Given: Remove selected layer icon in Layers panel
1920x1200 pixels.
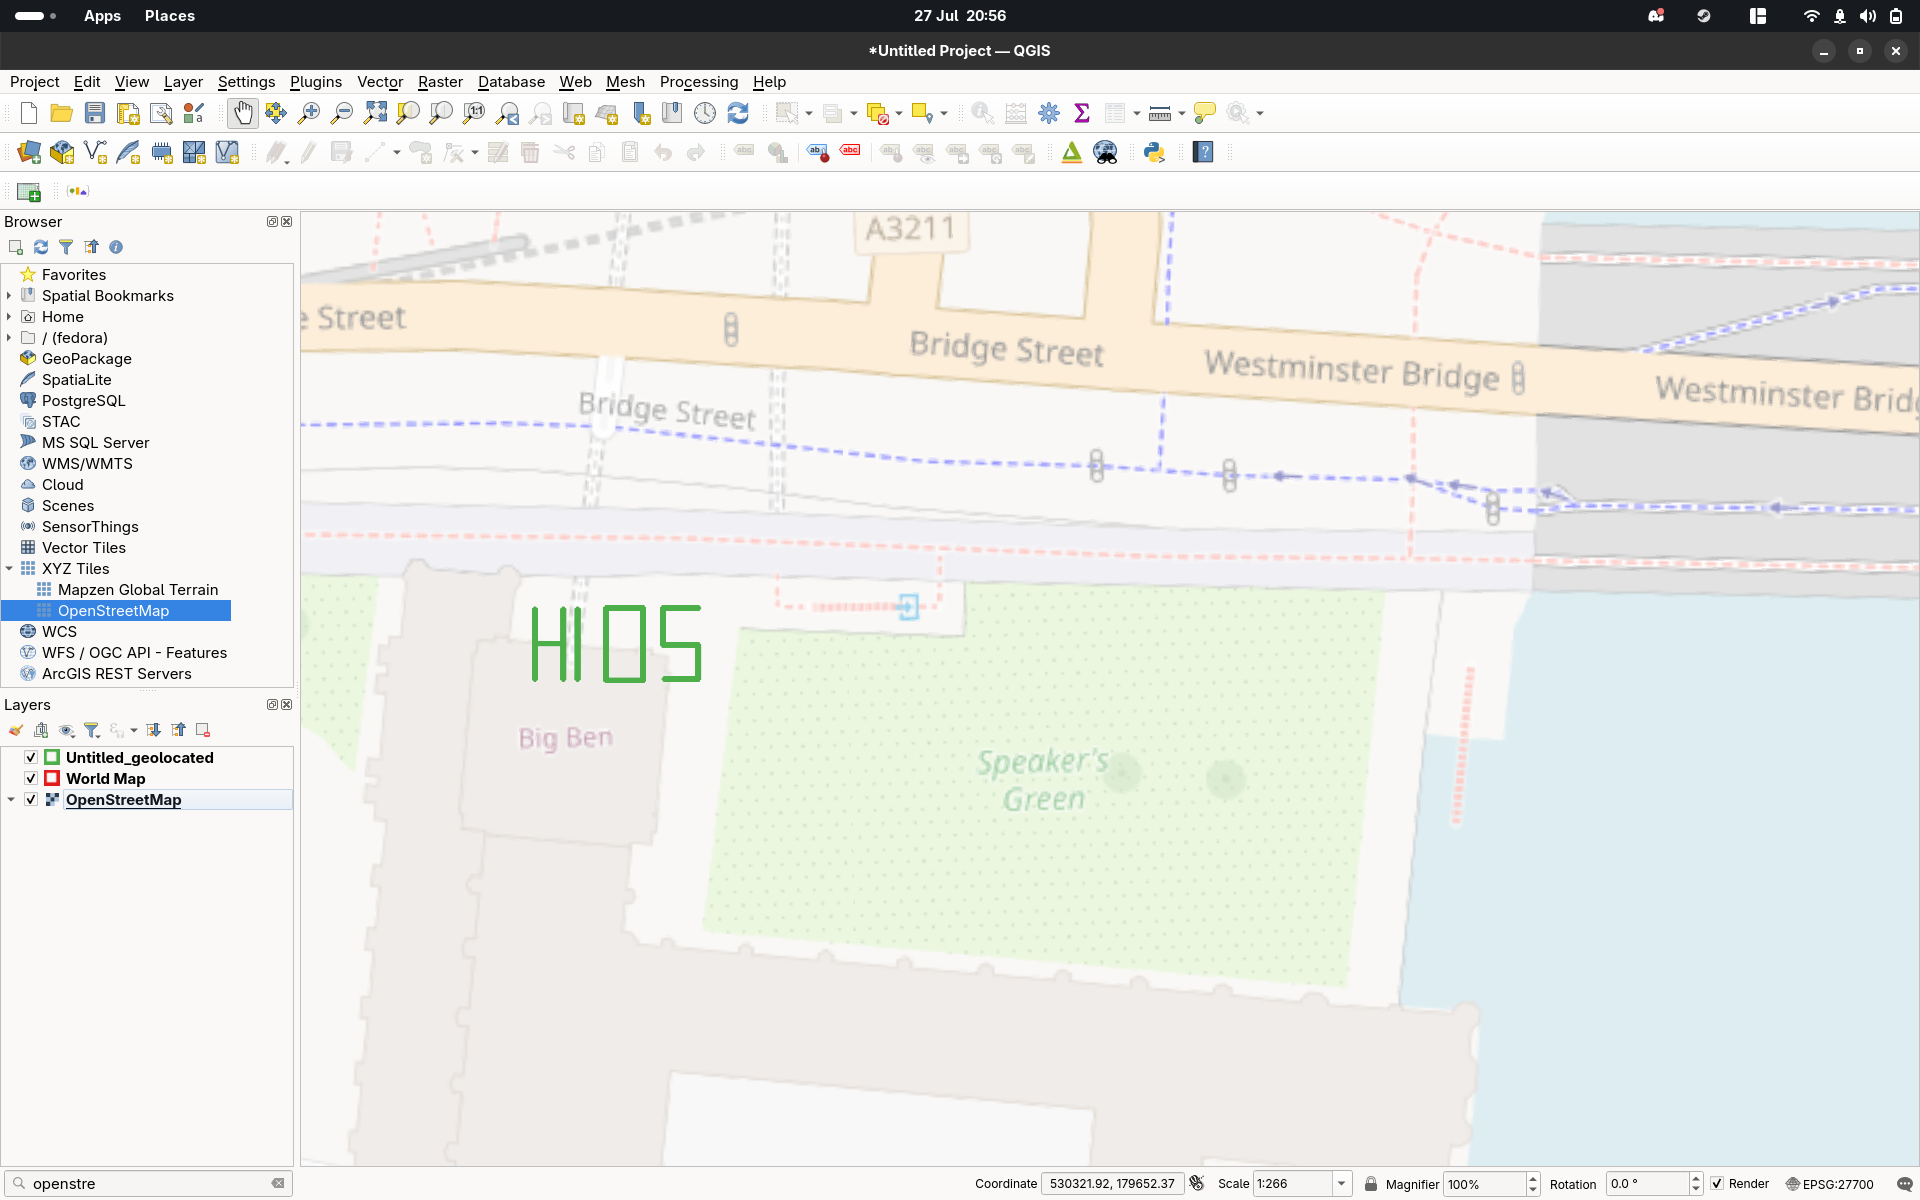Looking at the screenshot, I should click(203, 730).
